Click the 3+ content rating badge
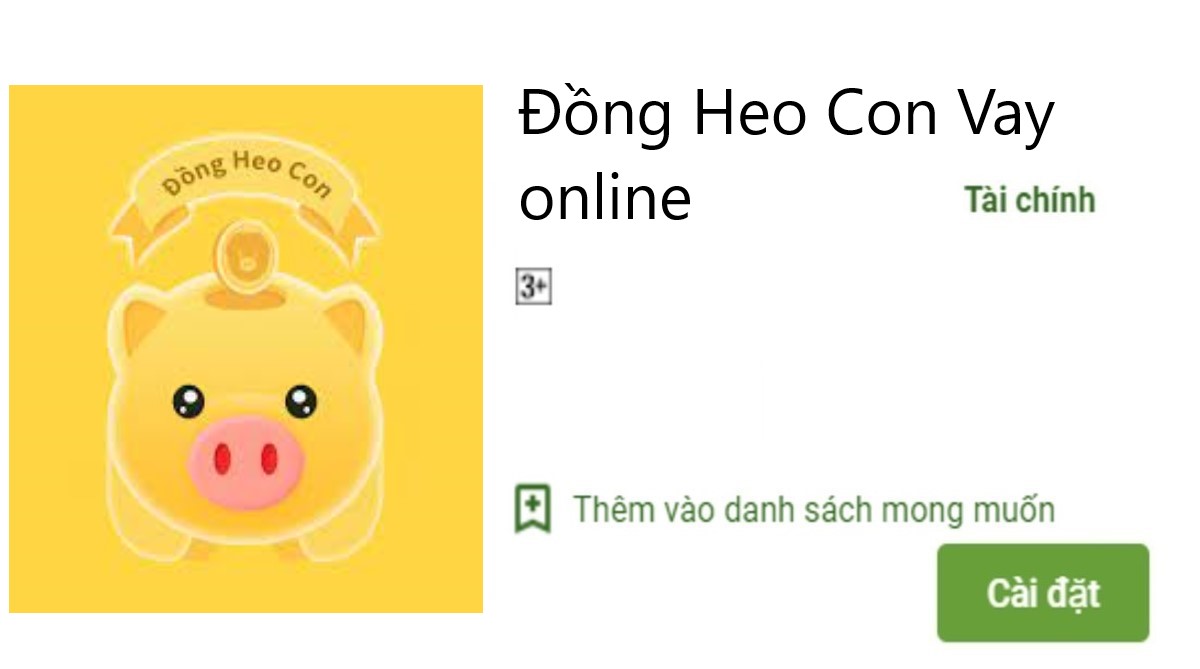 534,287
